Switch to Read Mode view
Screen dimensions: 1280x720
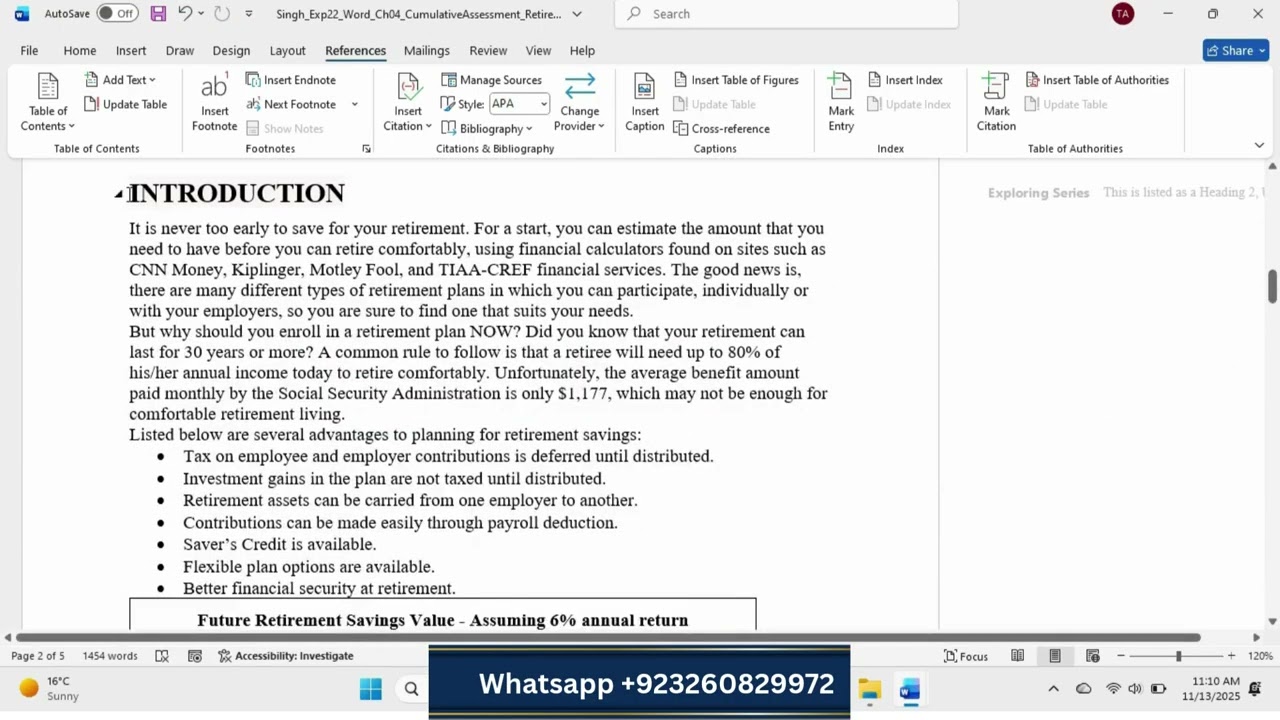point(1017,656)
